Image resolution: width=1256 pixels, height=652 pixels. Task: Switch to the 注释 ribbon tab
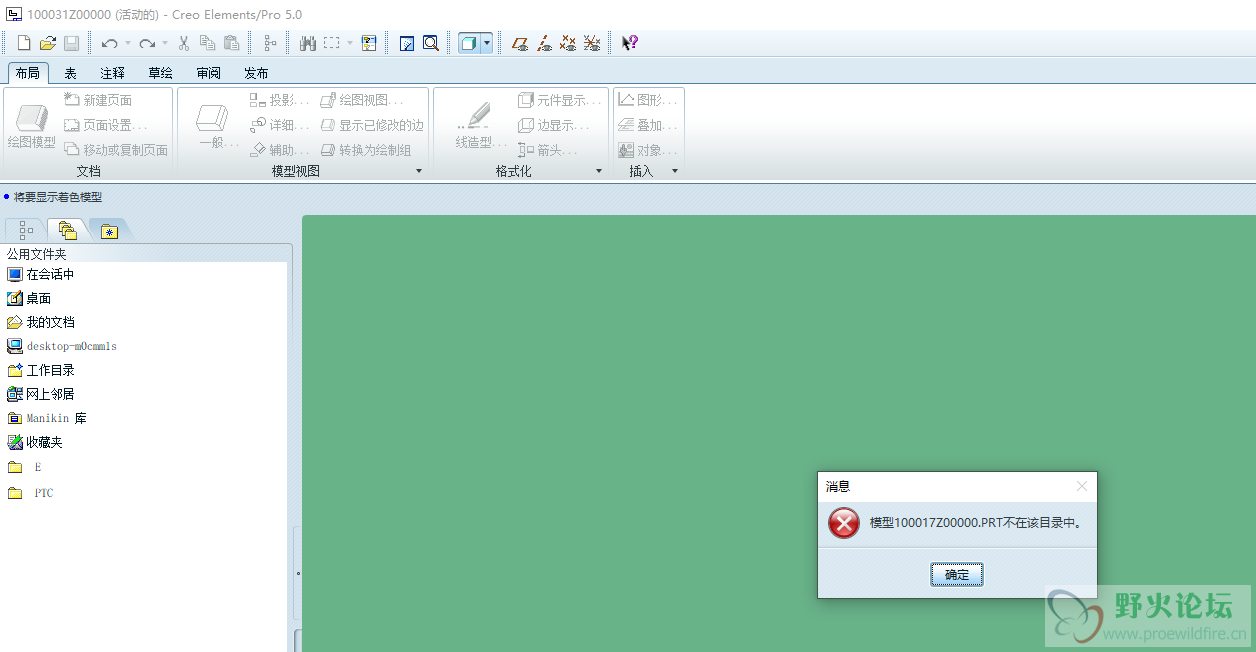(x=113, y=73)
